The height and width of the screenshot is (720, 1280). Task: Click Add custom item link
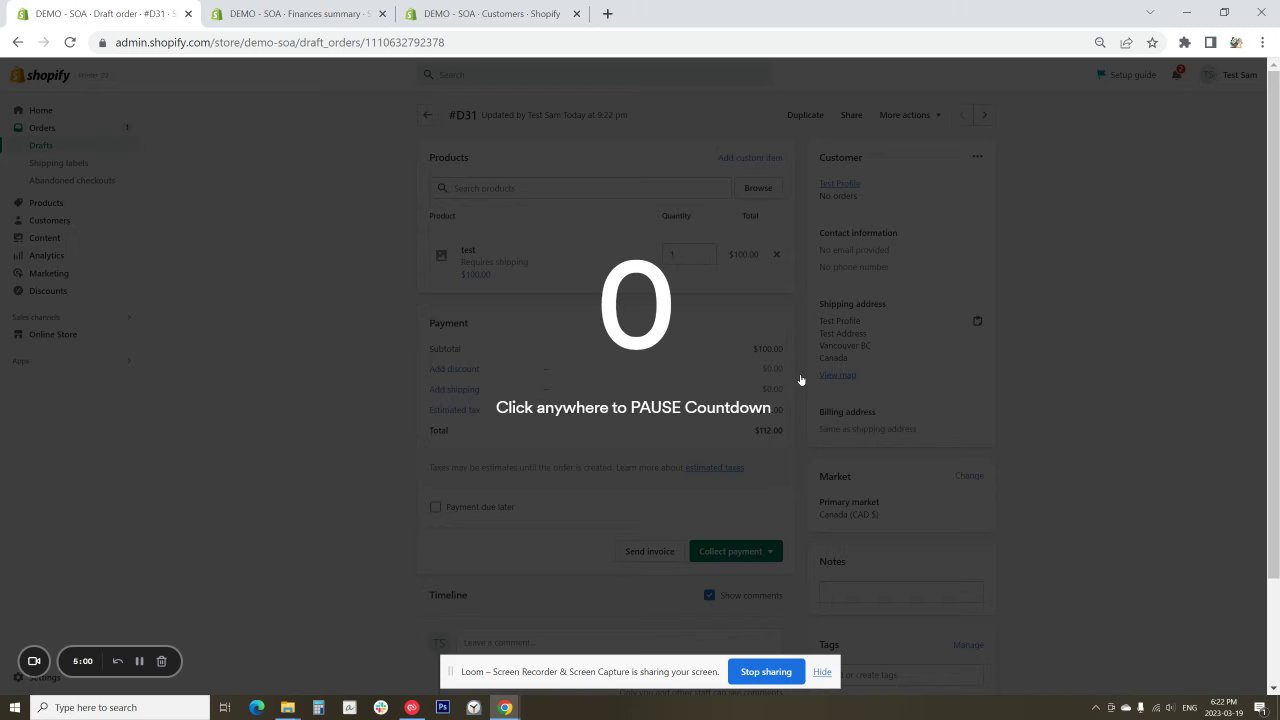(750, 158)
